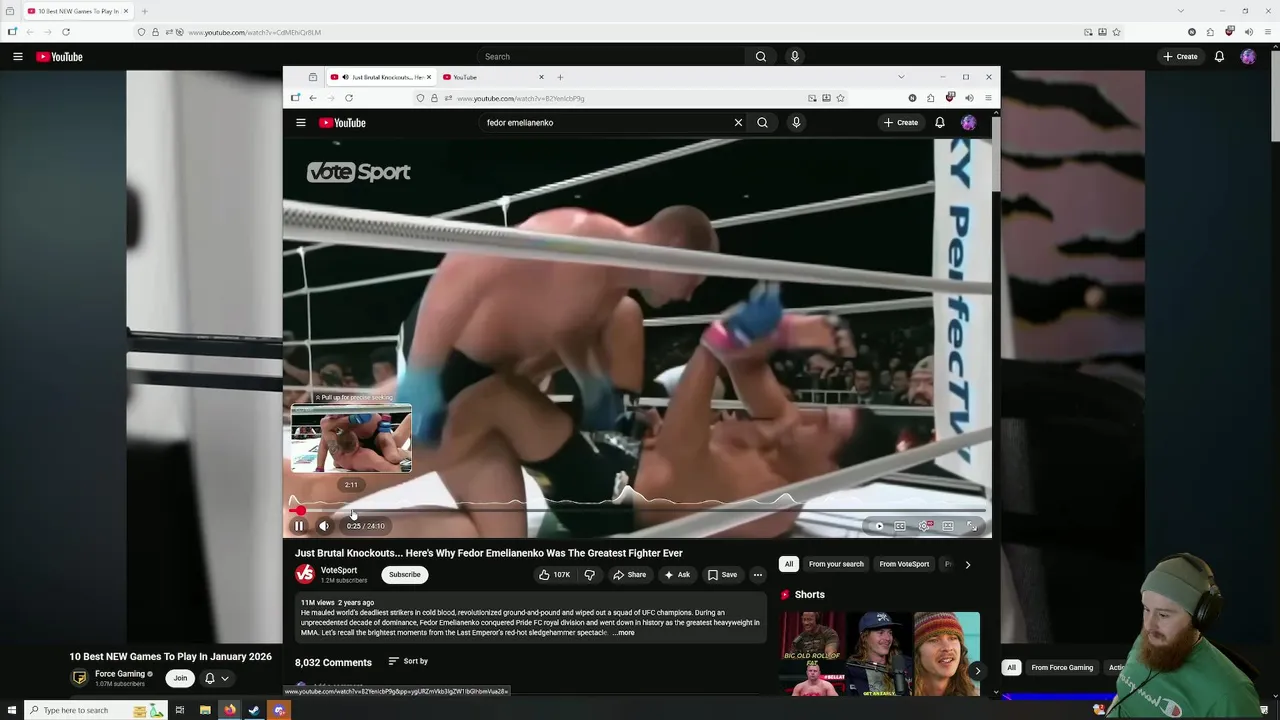
Task: Enter fullscreen on the video player
Action: pyautogui.click(x=972, y=526)
